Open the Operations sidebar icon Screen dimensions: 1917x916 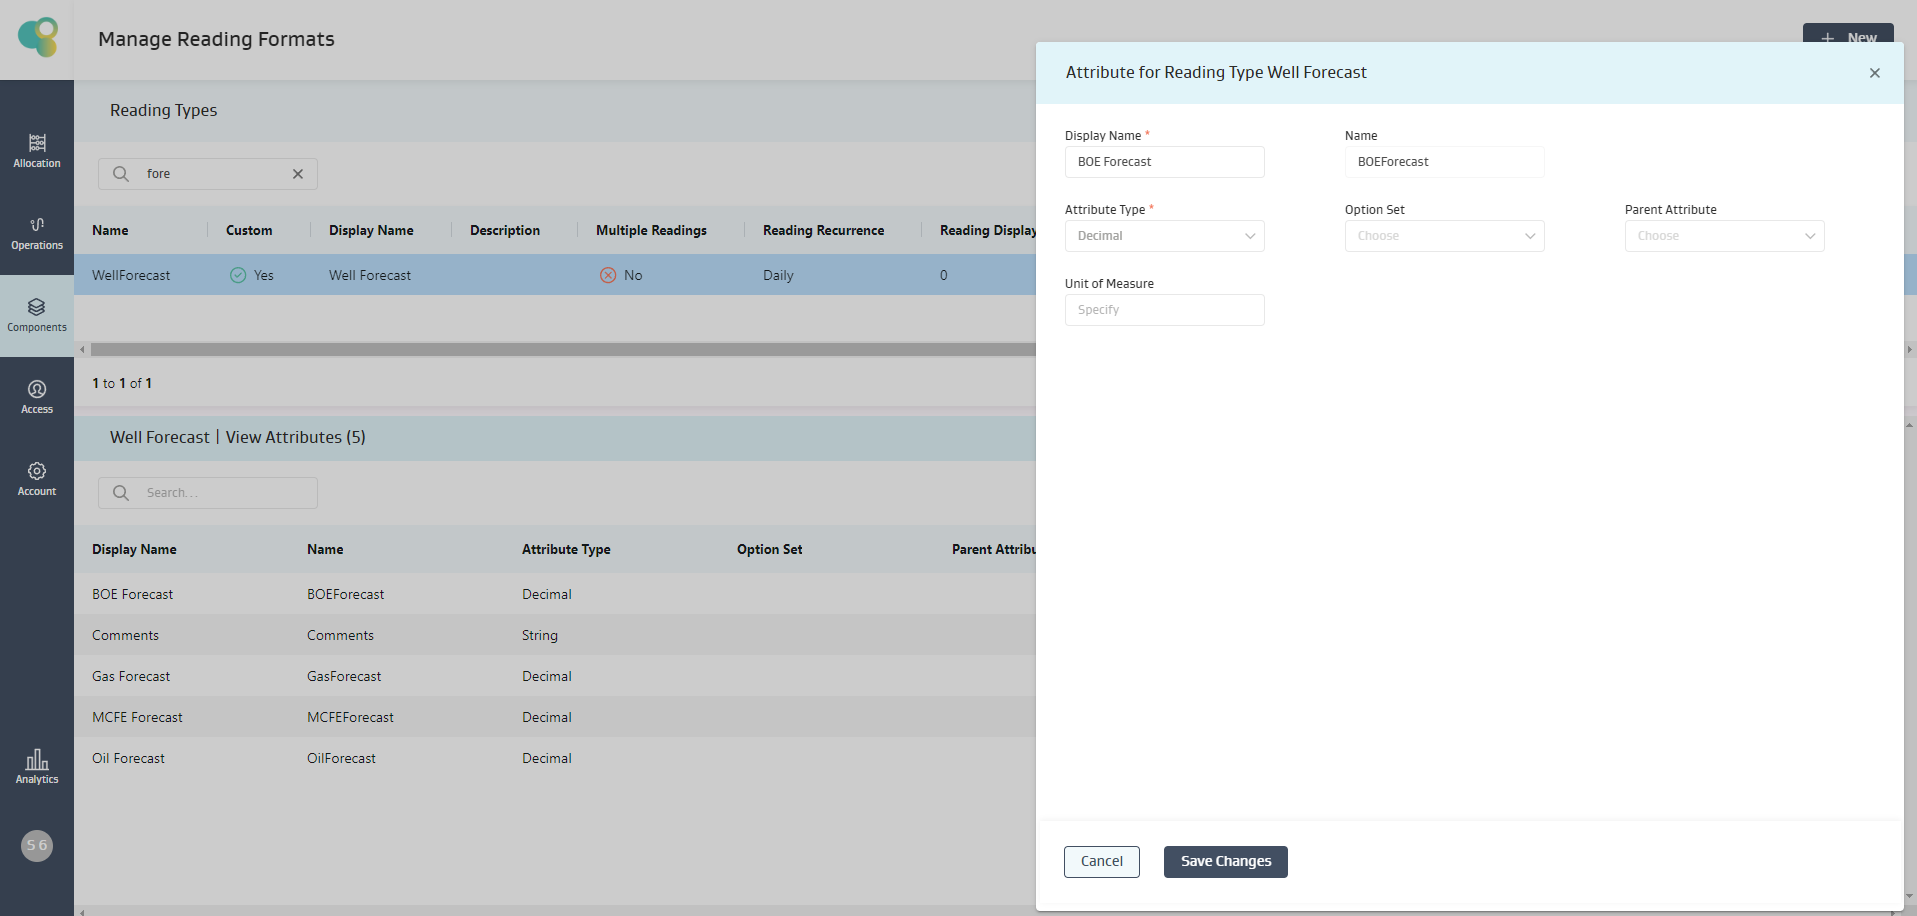37,232
